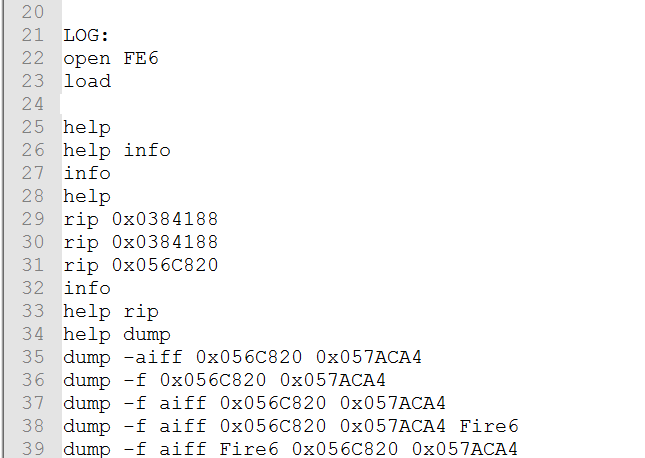
Task: Click line number 21 in the gutter
Action: [x=32, y=35]
